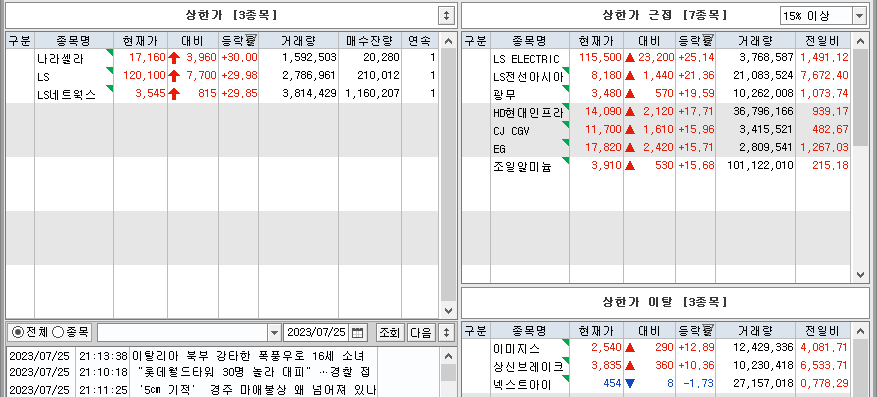The image size is (877, 397).
Task: Click the blue down triangle in 넥스트아이 row
Action: [x=630, y=384]
